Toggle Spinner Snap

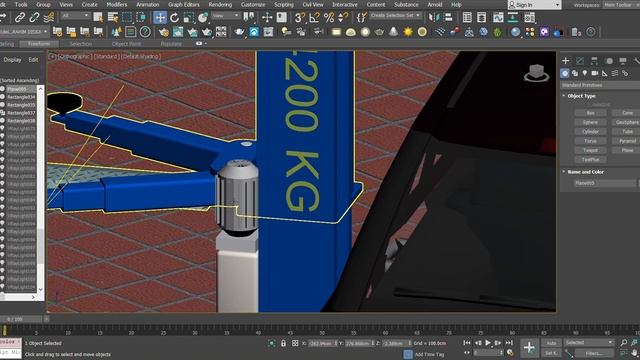tap(343, 18)
